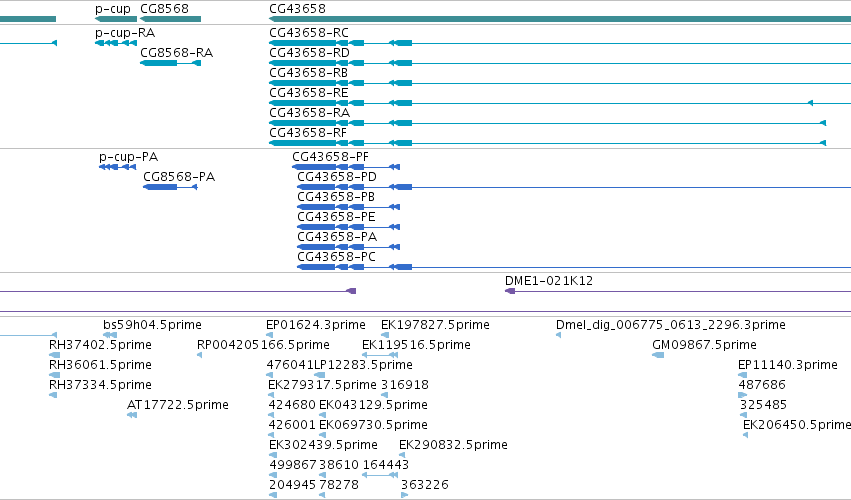The image size is (851, 500).
Task: Click protein label CG43658-PB
Action: click(x=336, y=197)
